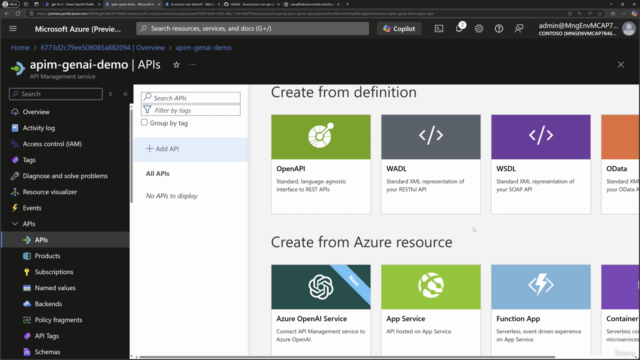640x360 pixels.
Task: Collapse the APIs section chevron
Action: click(15, 224)
